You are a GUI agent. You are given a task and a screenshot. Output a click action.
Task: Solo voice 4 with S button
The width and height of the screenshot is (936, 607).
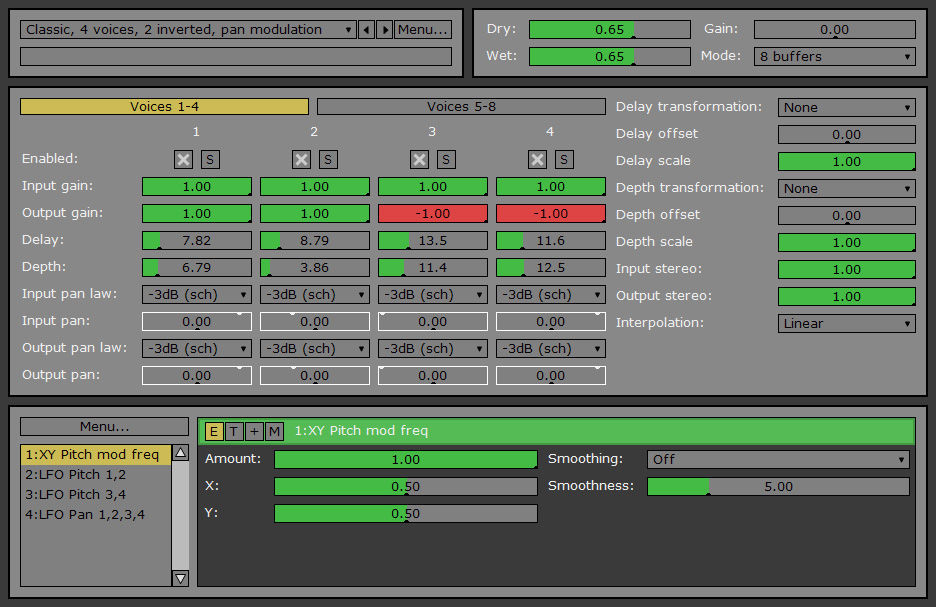[x=564, y=159]
